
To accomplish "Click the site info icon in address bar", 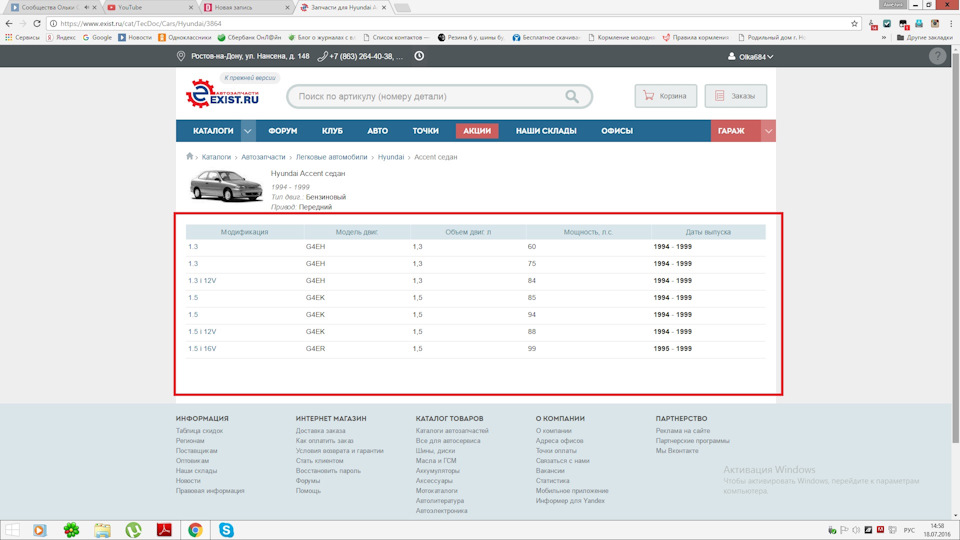I will [x=53, y=23].
